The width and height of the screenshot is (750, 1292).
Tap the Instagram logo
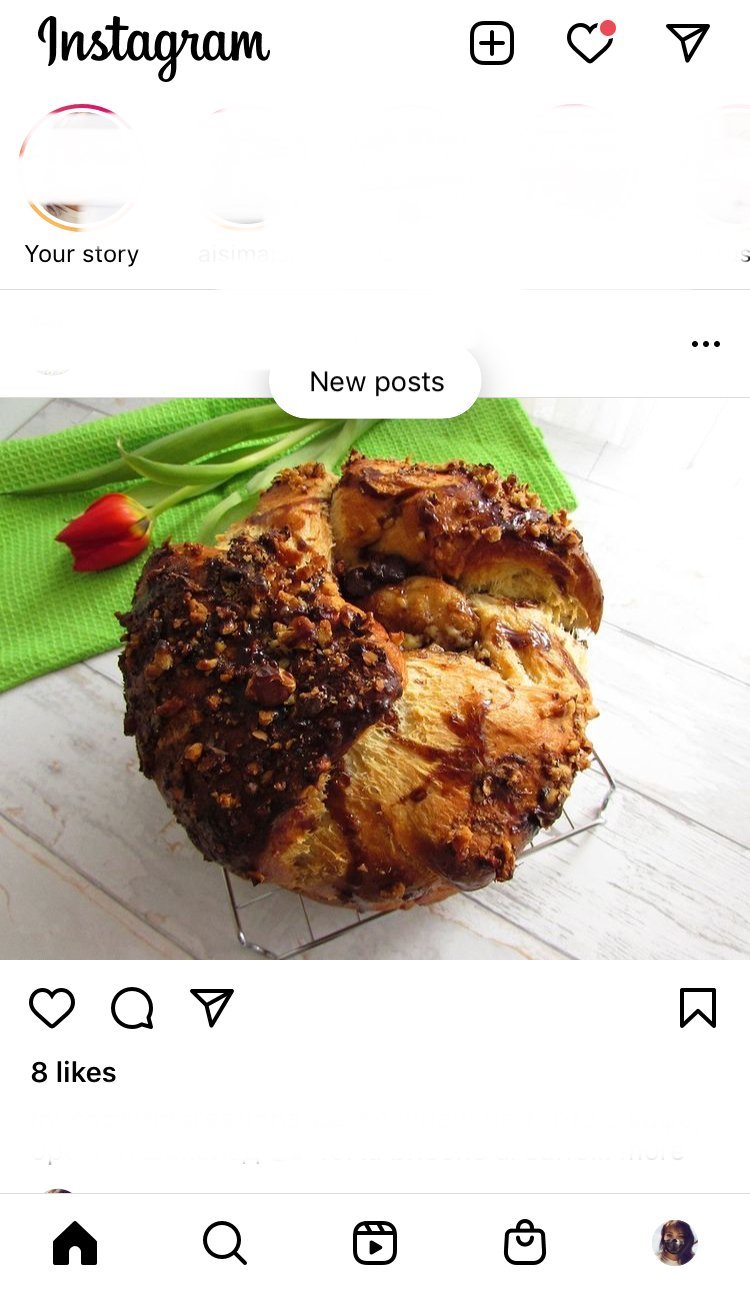(153, 46)
